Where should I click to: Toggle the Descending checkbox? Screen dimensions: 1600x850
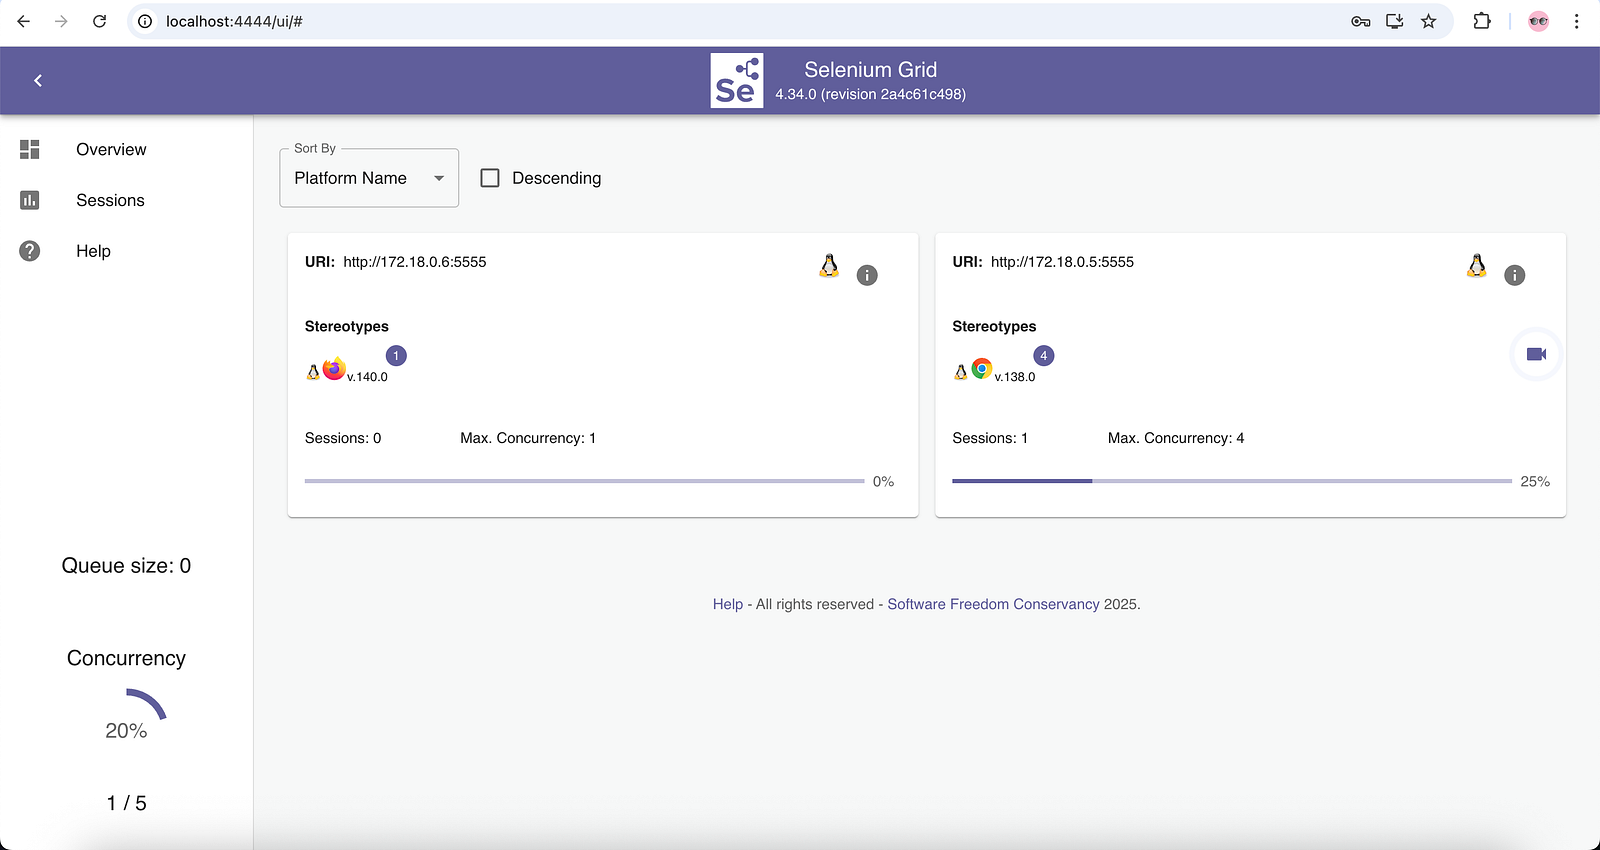(x=490, y=178)
